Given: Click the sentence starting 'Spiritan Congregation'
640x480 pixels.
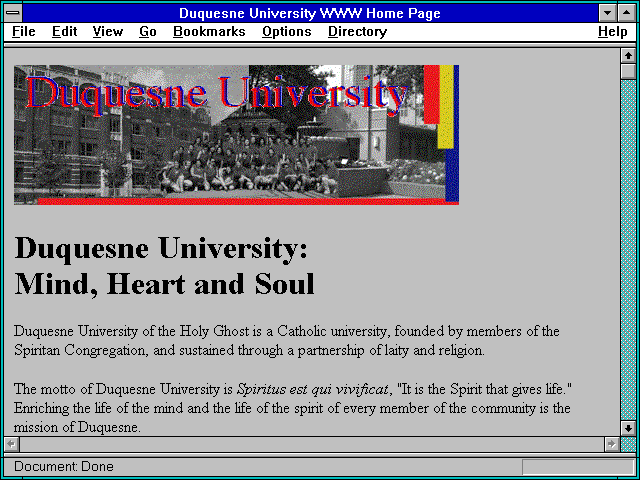Looking at the screenshot, I should point(249,351).
